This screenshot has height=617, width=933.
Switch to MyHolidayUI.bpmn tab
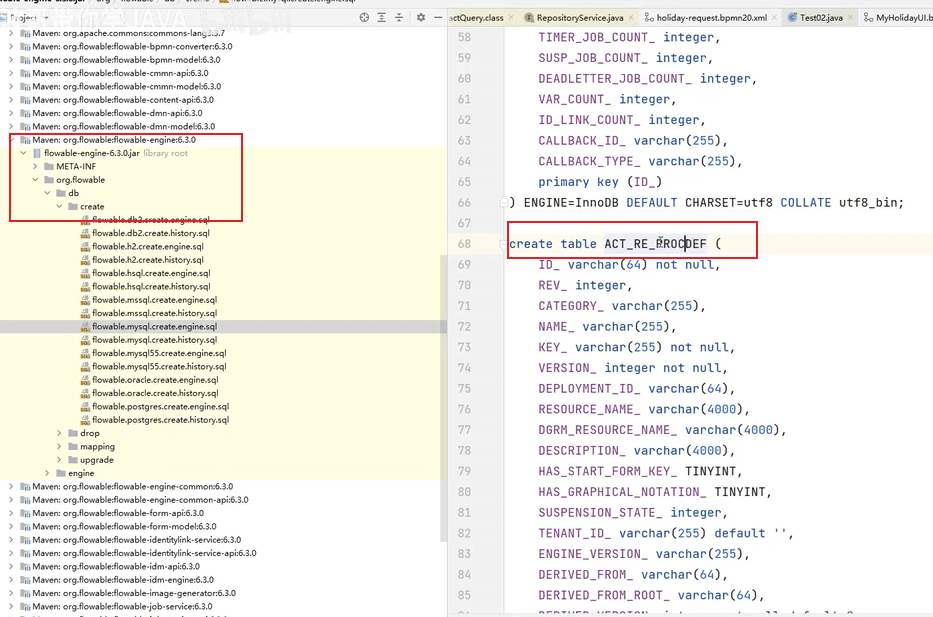[898, 18]
